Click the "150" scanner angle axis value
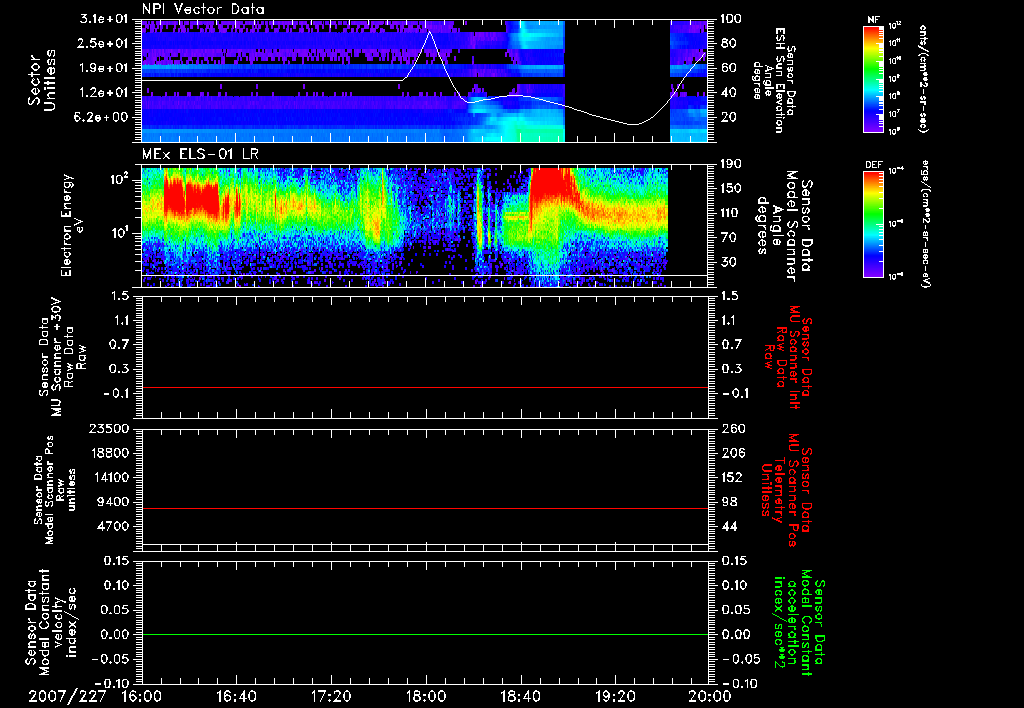 click(732, 188)
